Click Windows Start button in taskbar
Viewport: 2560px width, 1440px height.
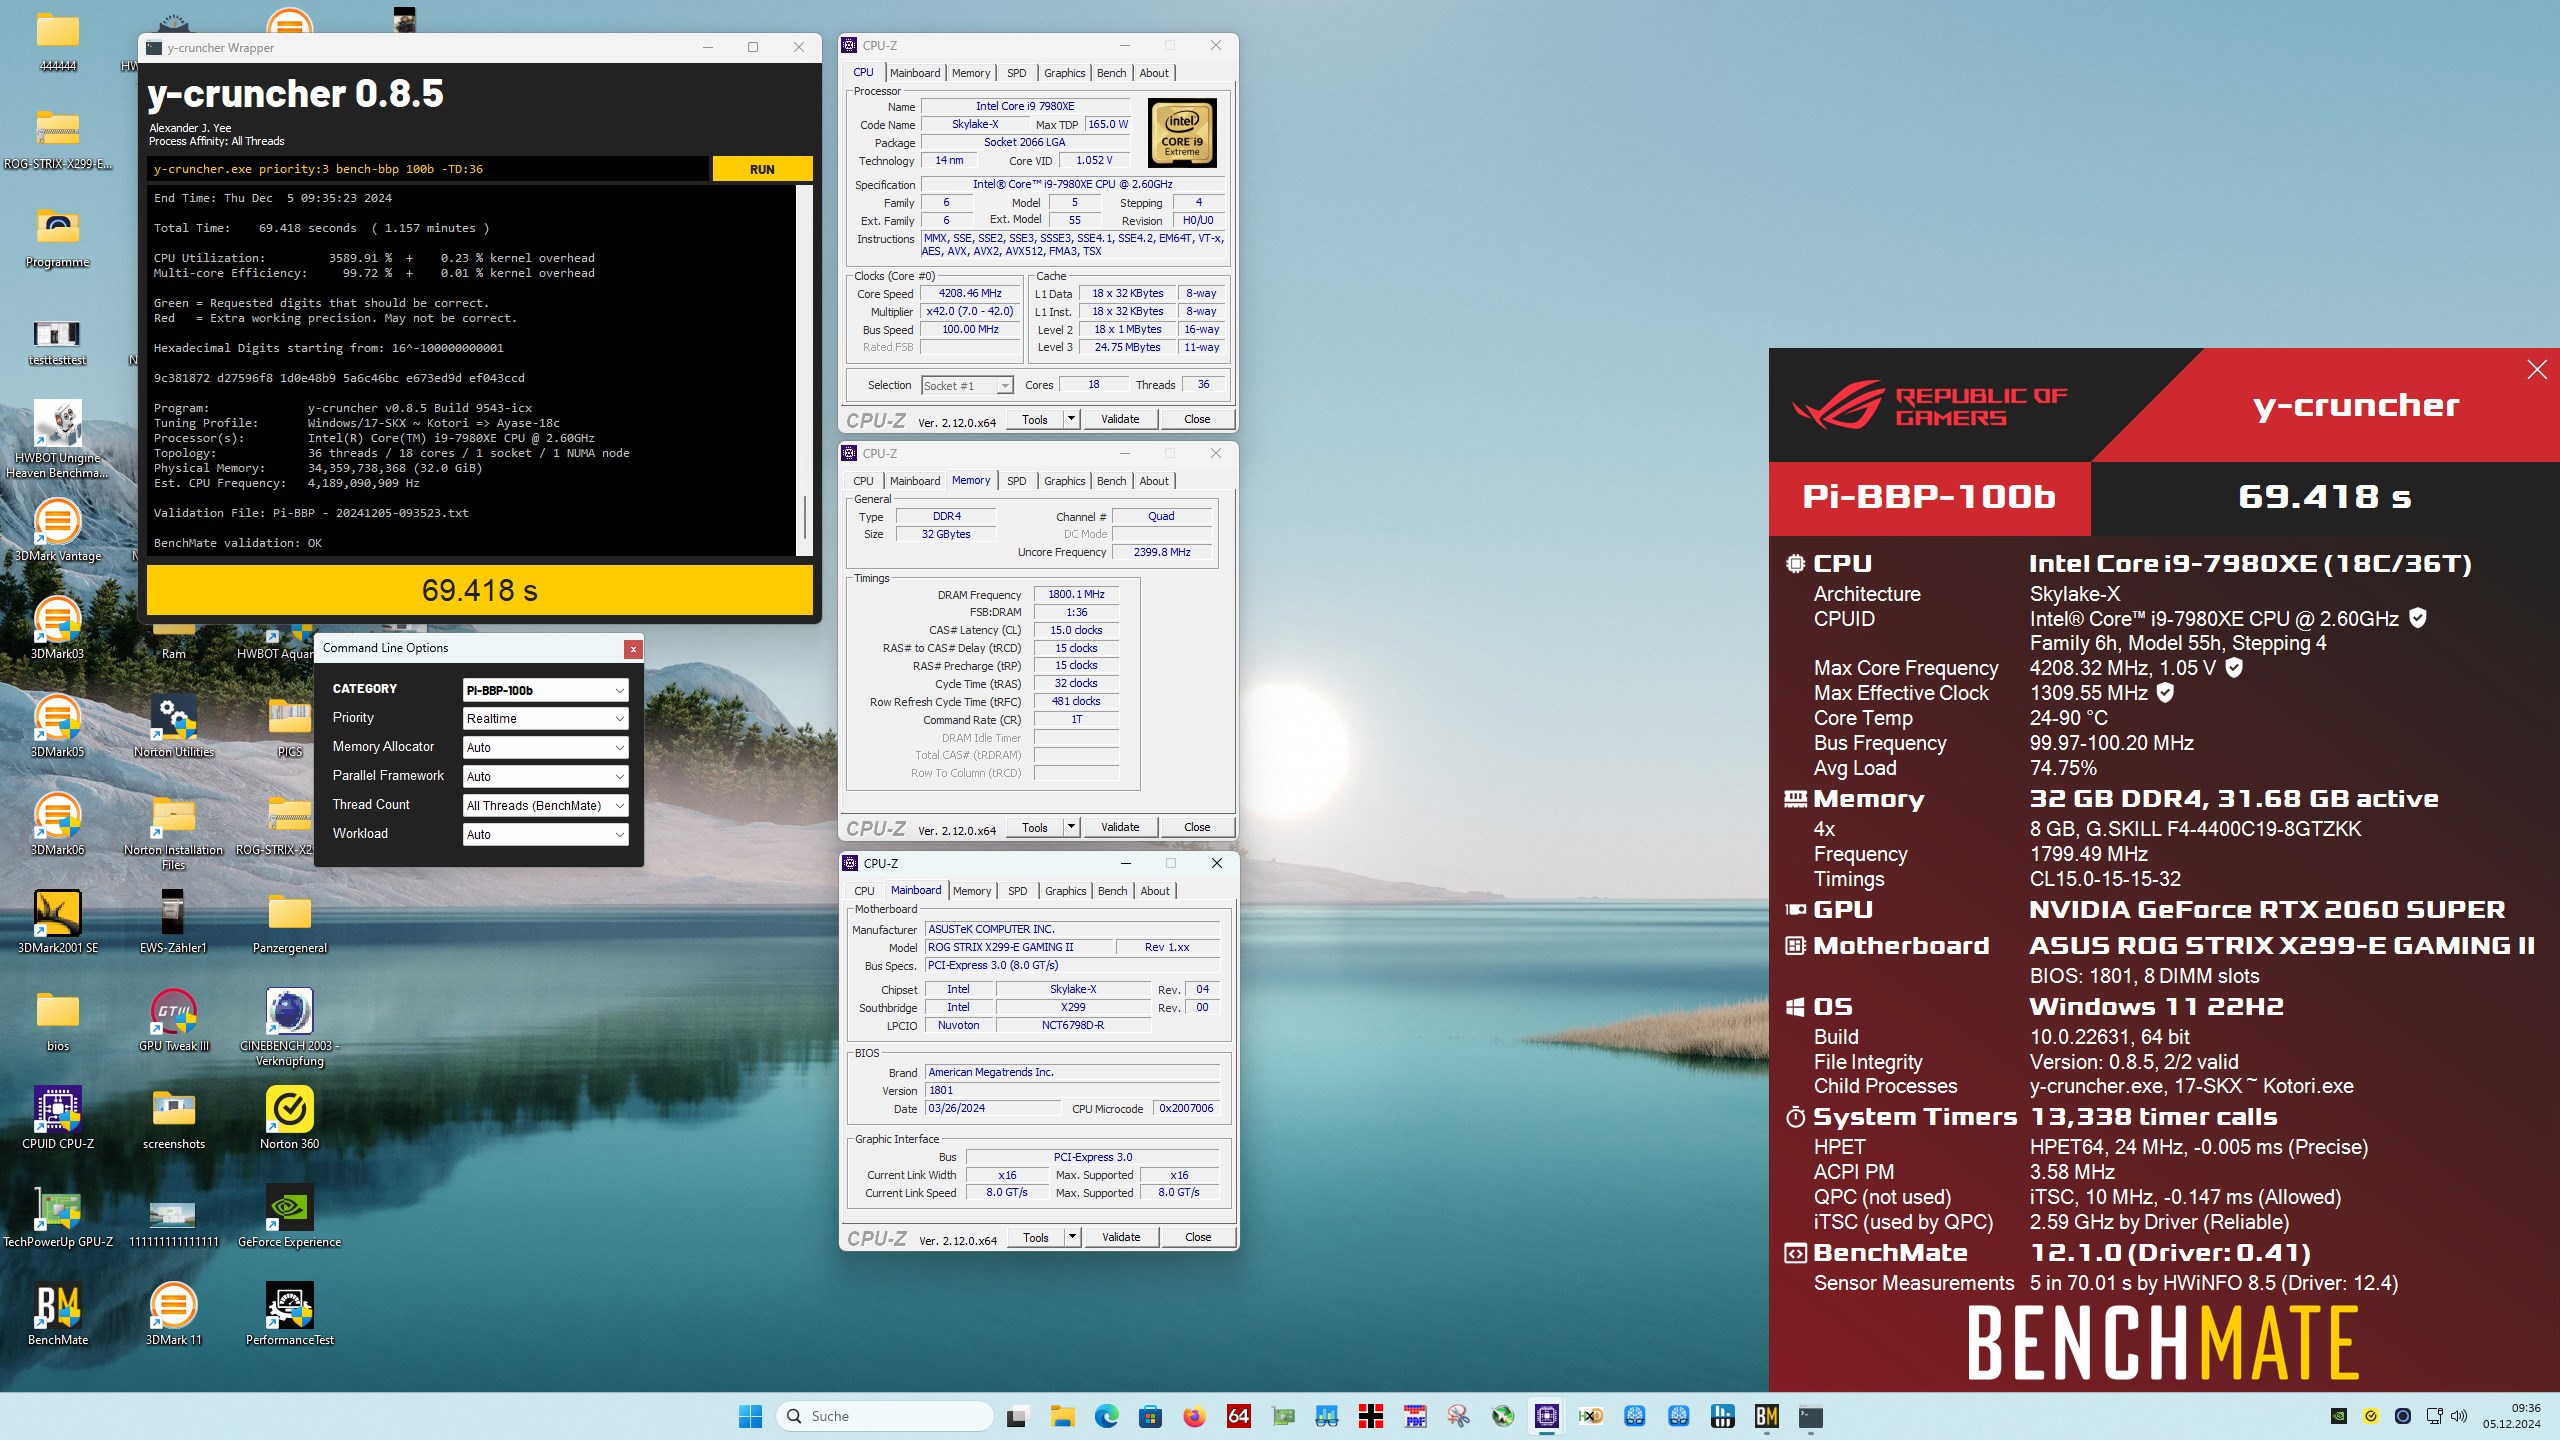click(750, 1416)
